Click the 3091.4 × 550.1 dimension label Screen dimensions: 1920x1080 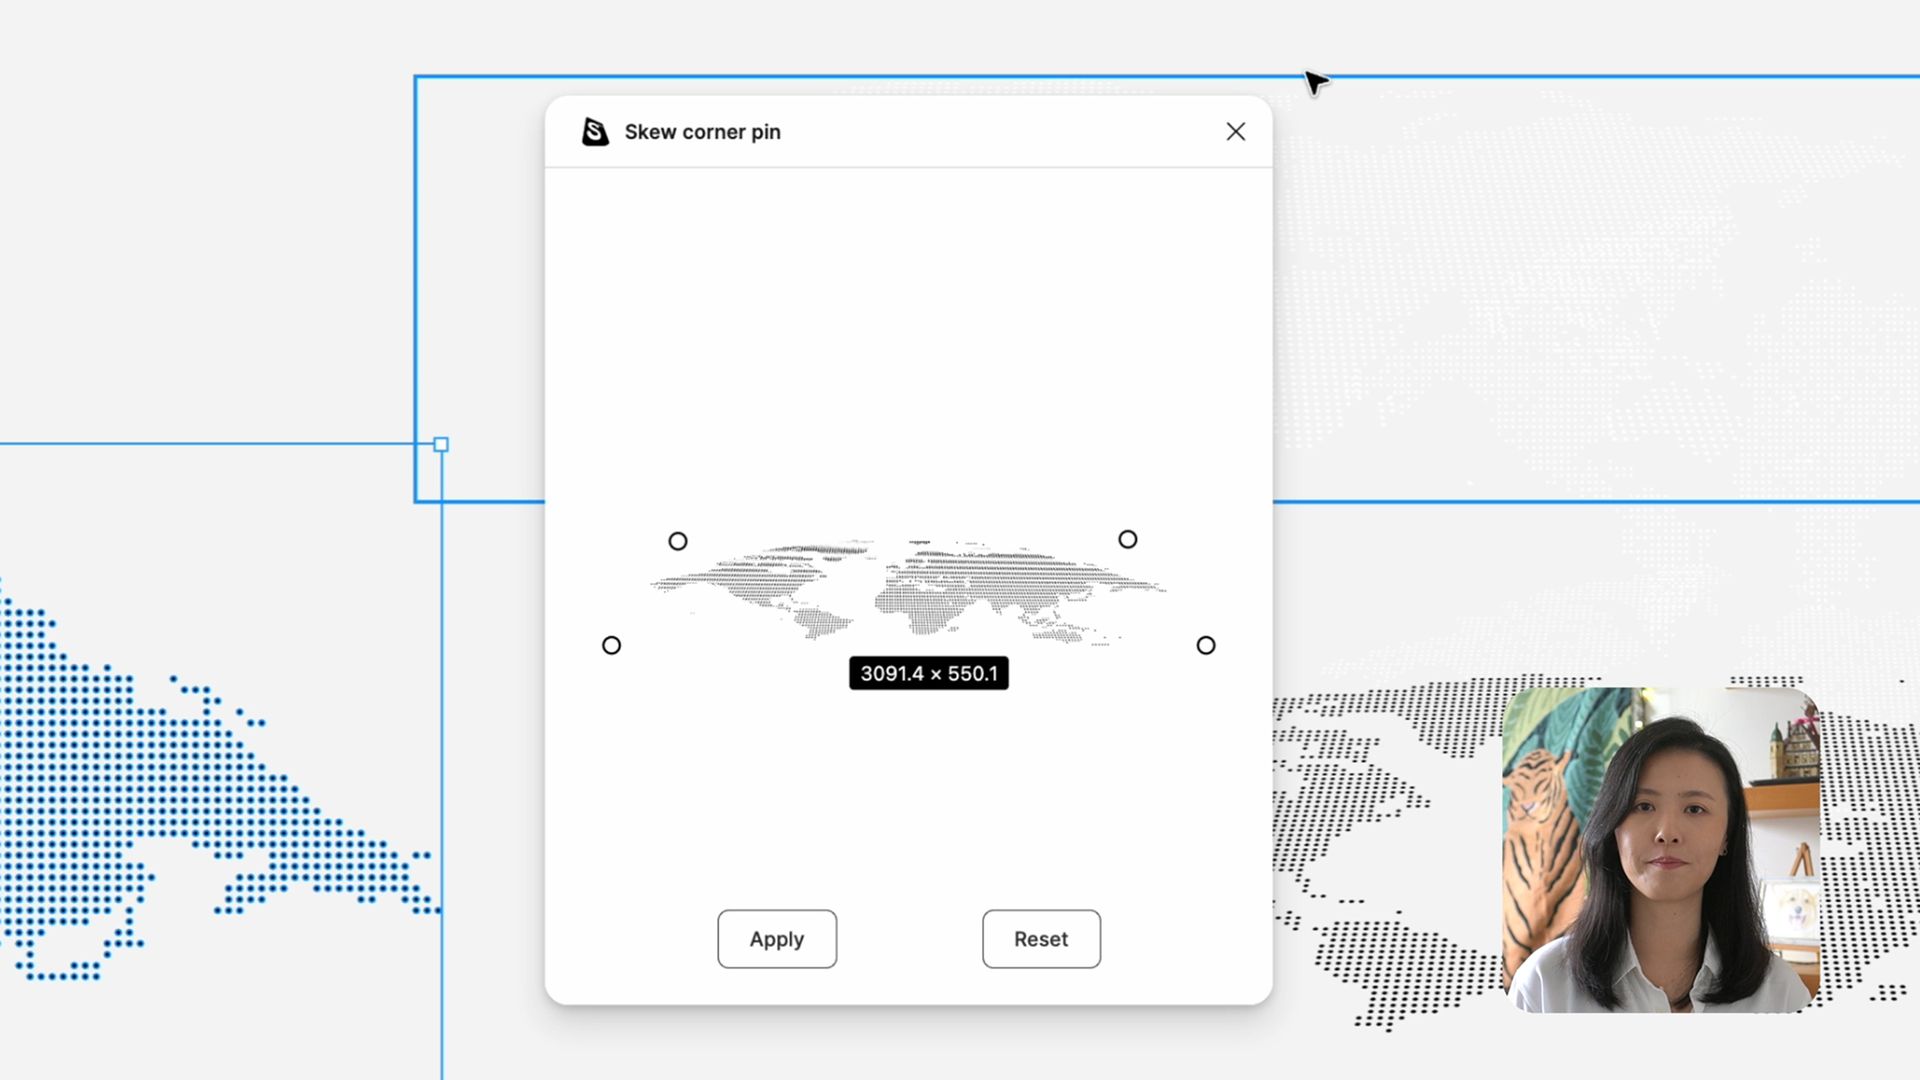[x=928, y=674]
